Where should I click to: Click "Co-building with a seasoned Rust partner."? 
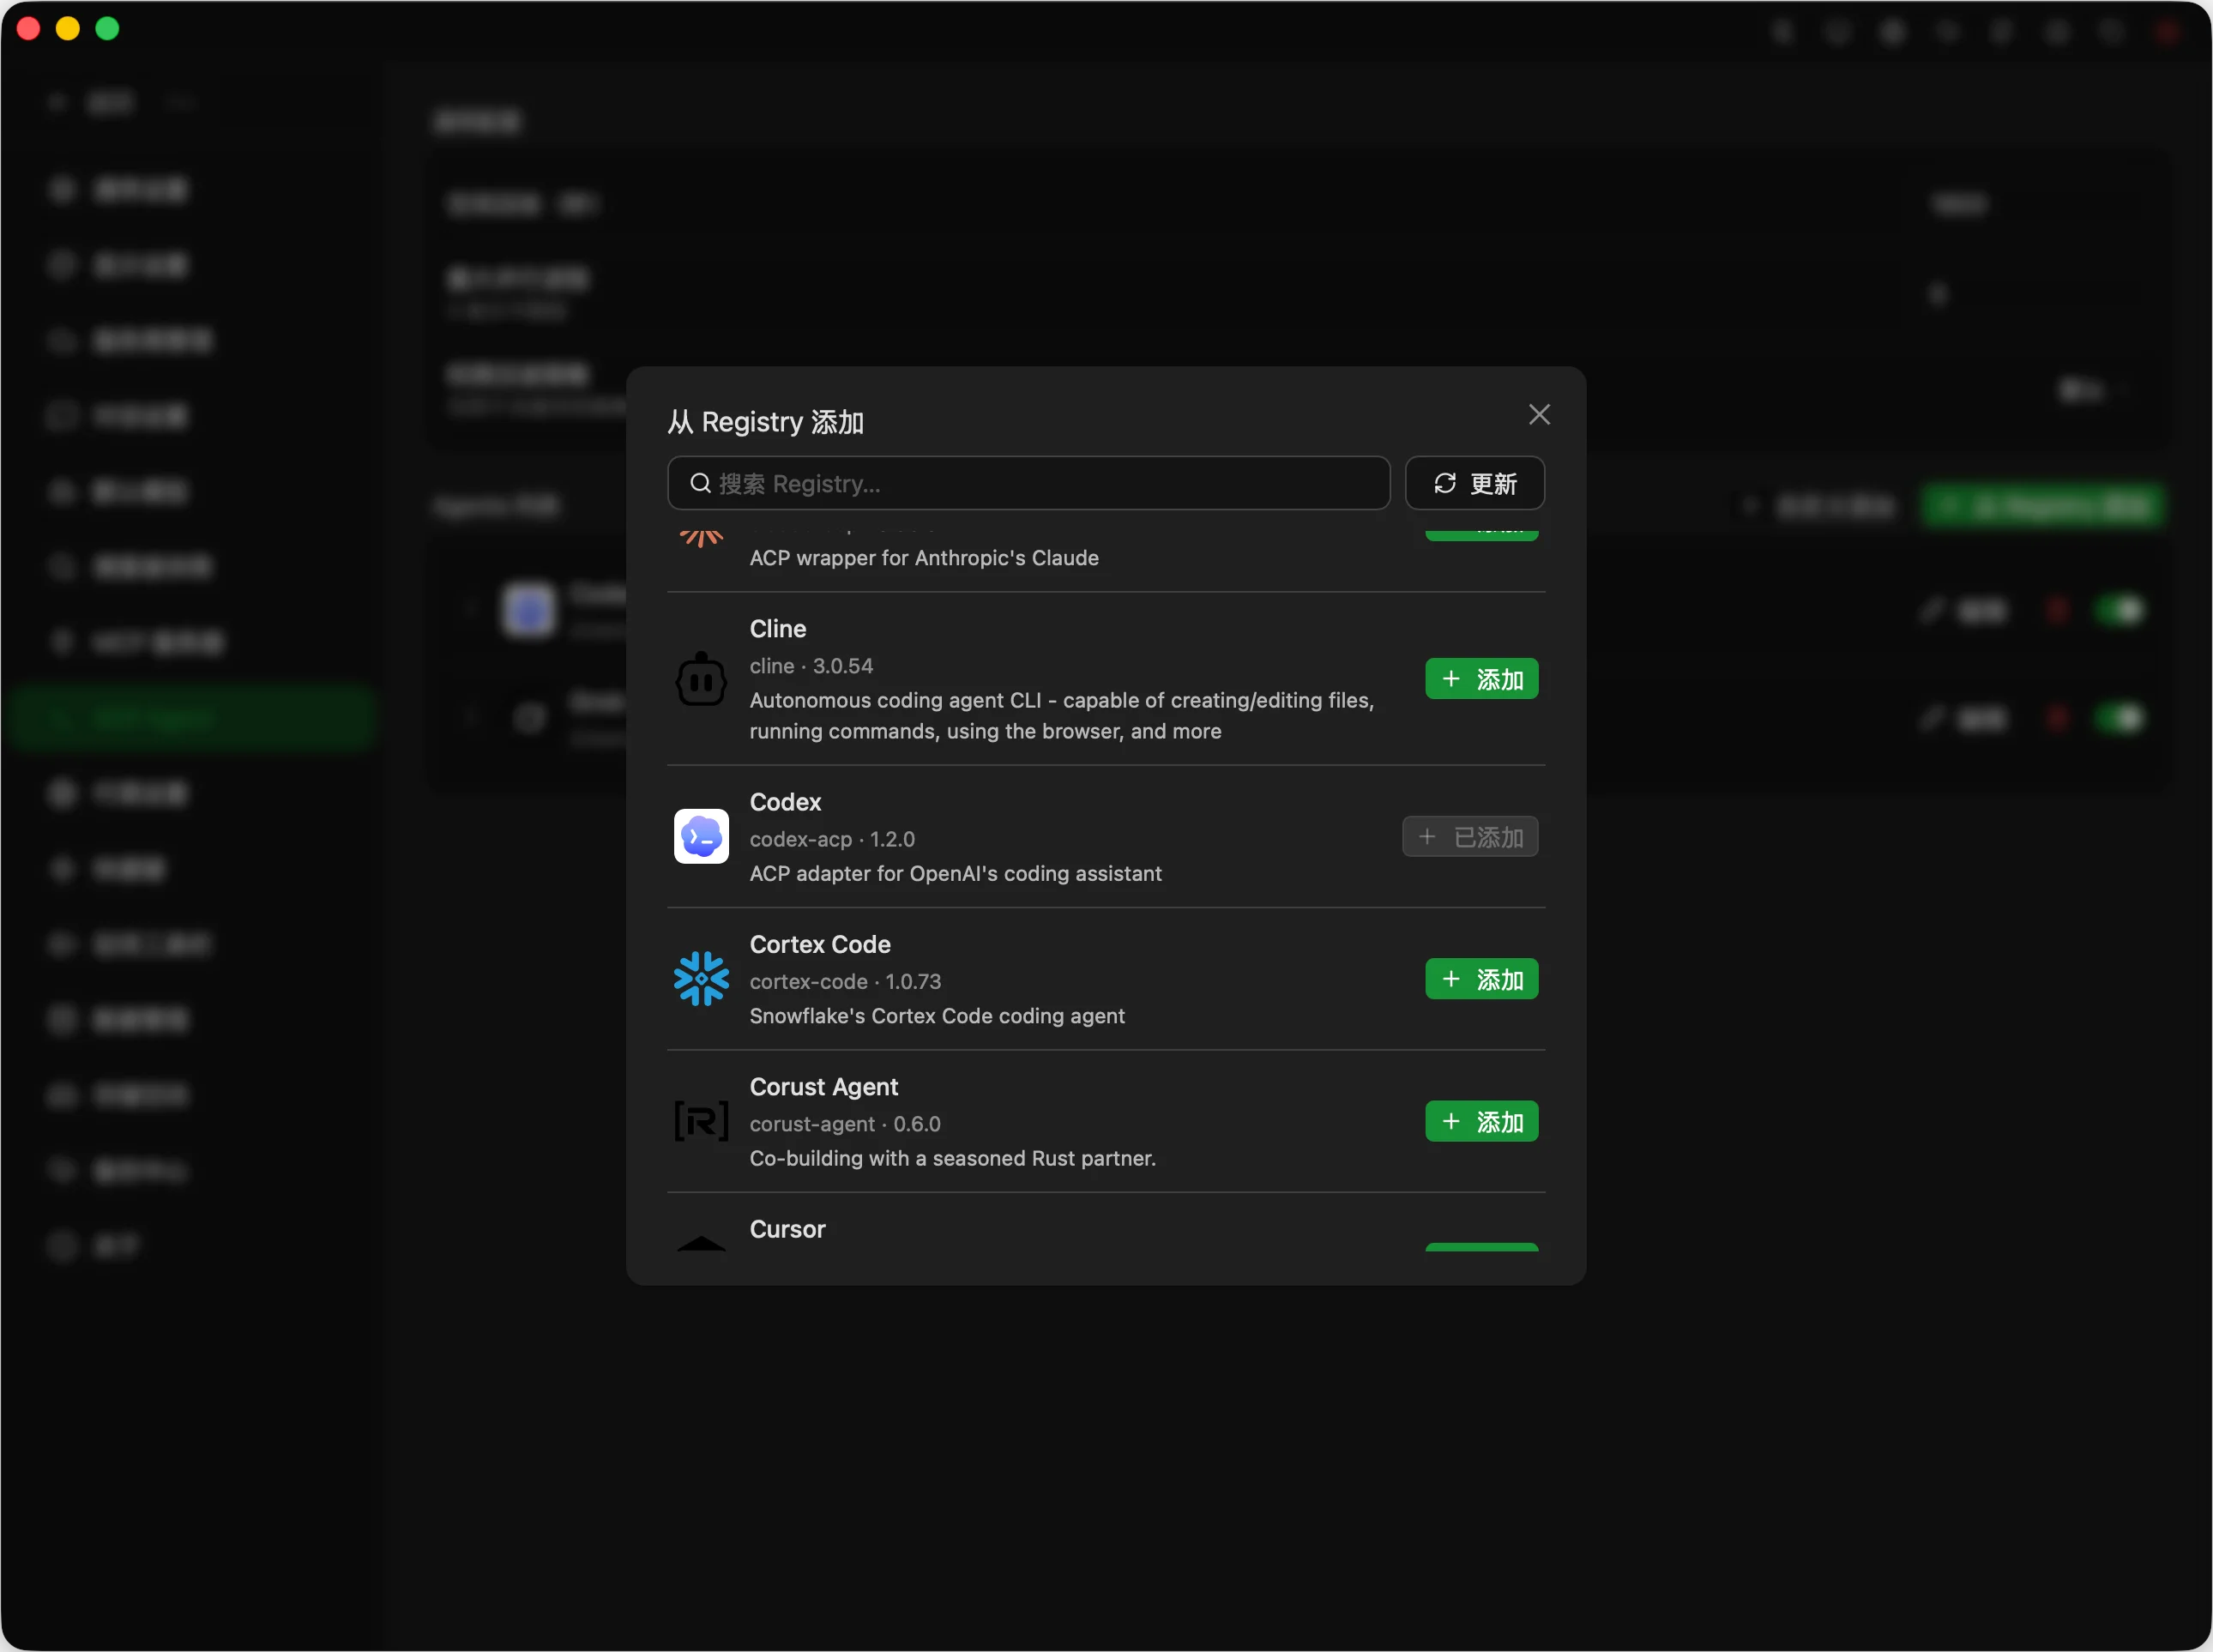953,1159
